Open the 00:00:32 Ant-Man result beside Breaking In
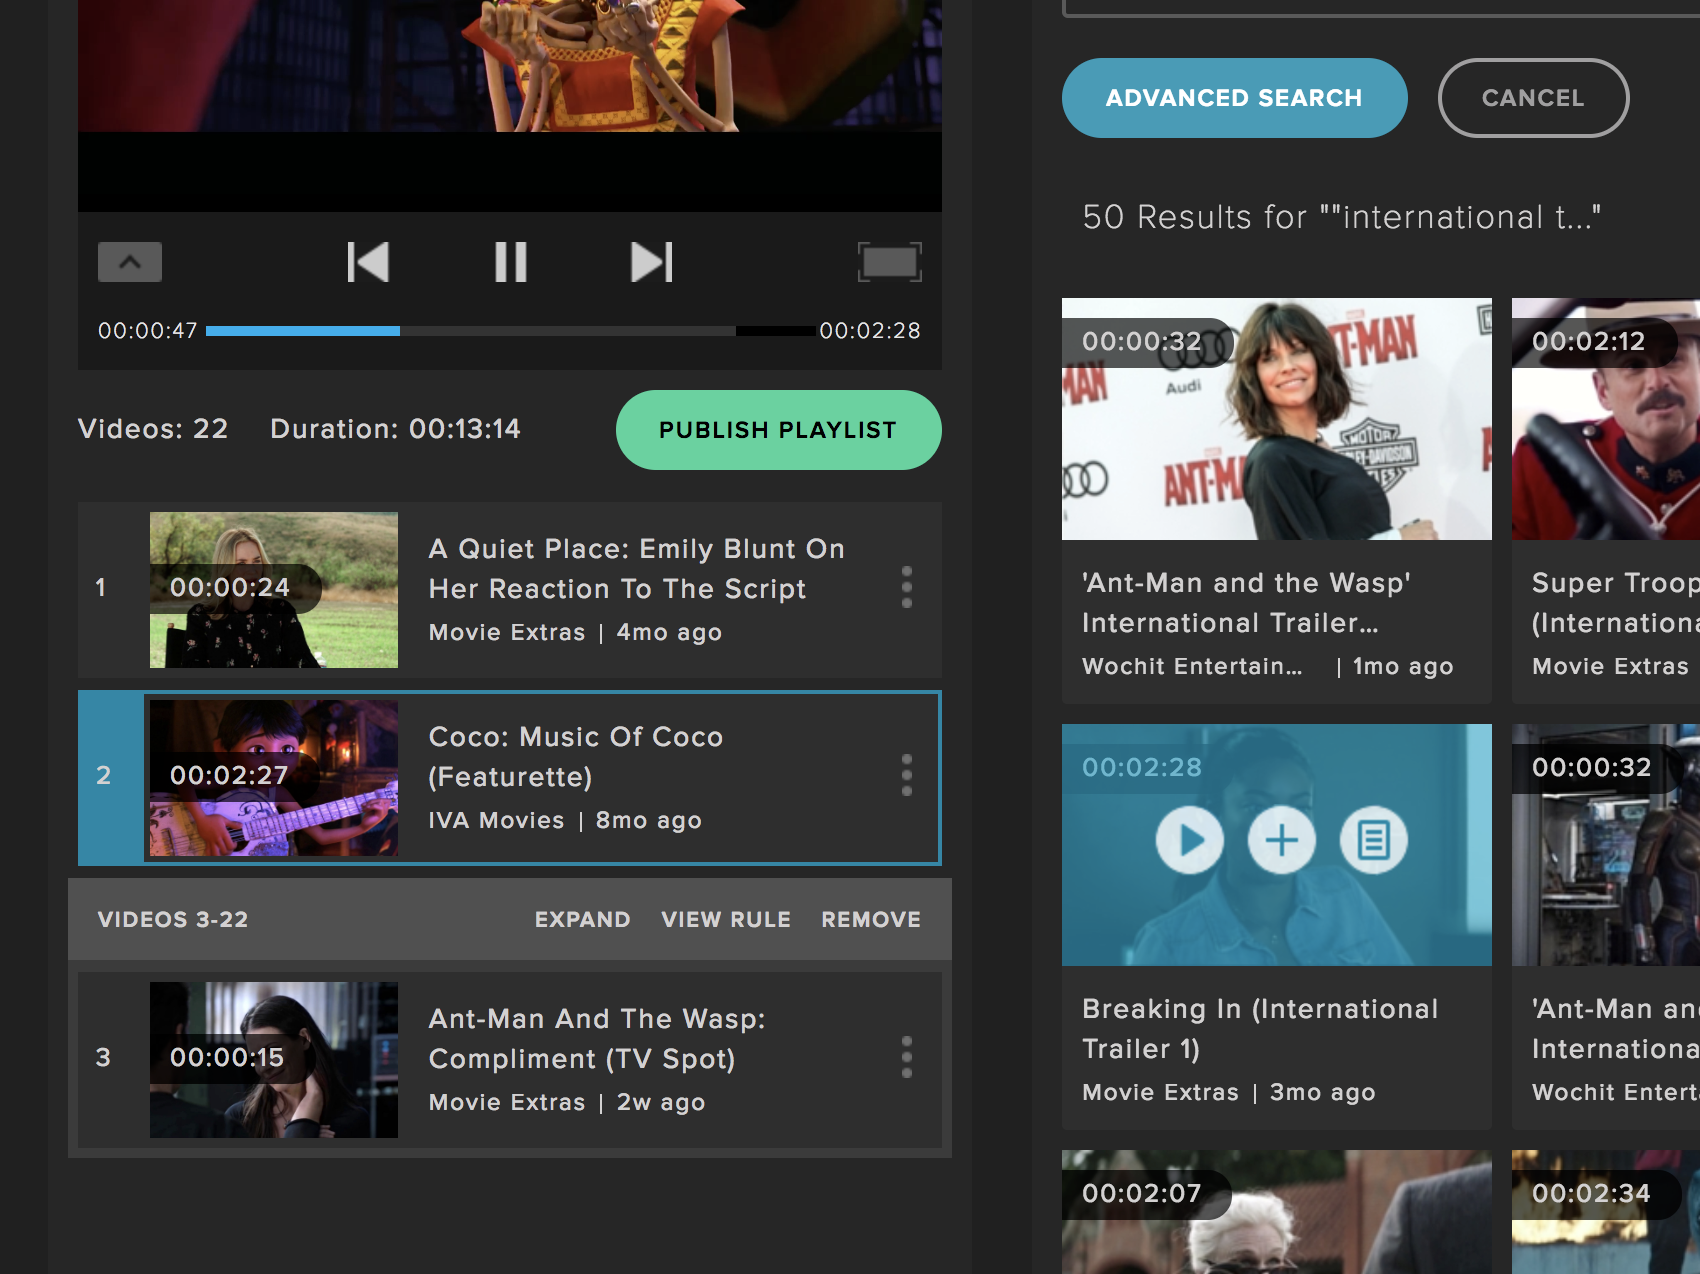 point(1606,845)
